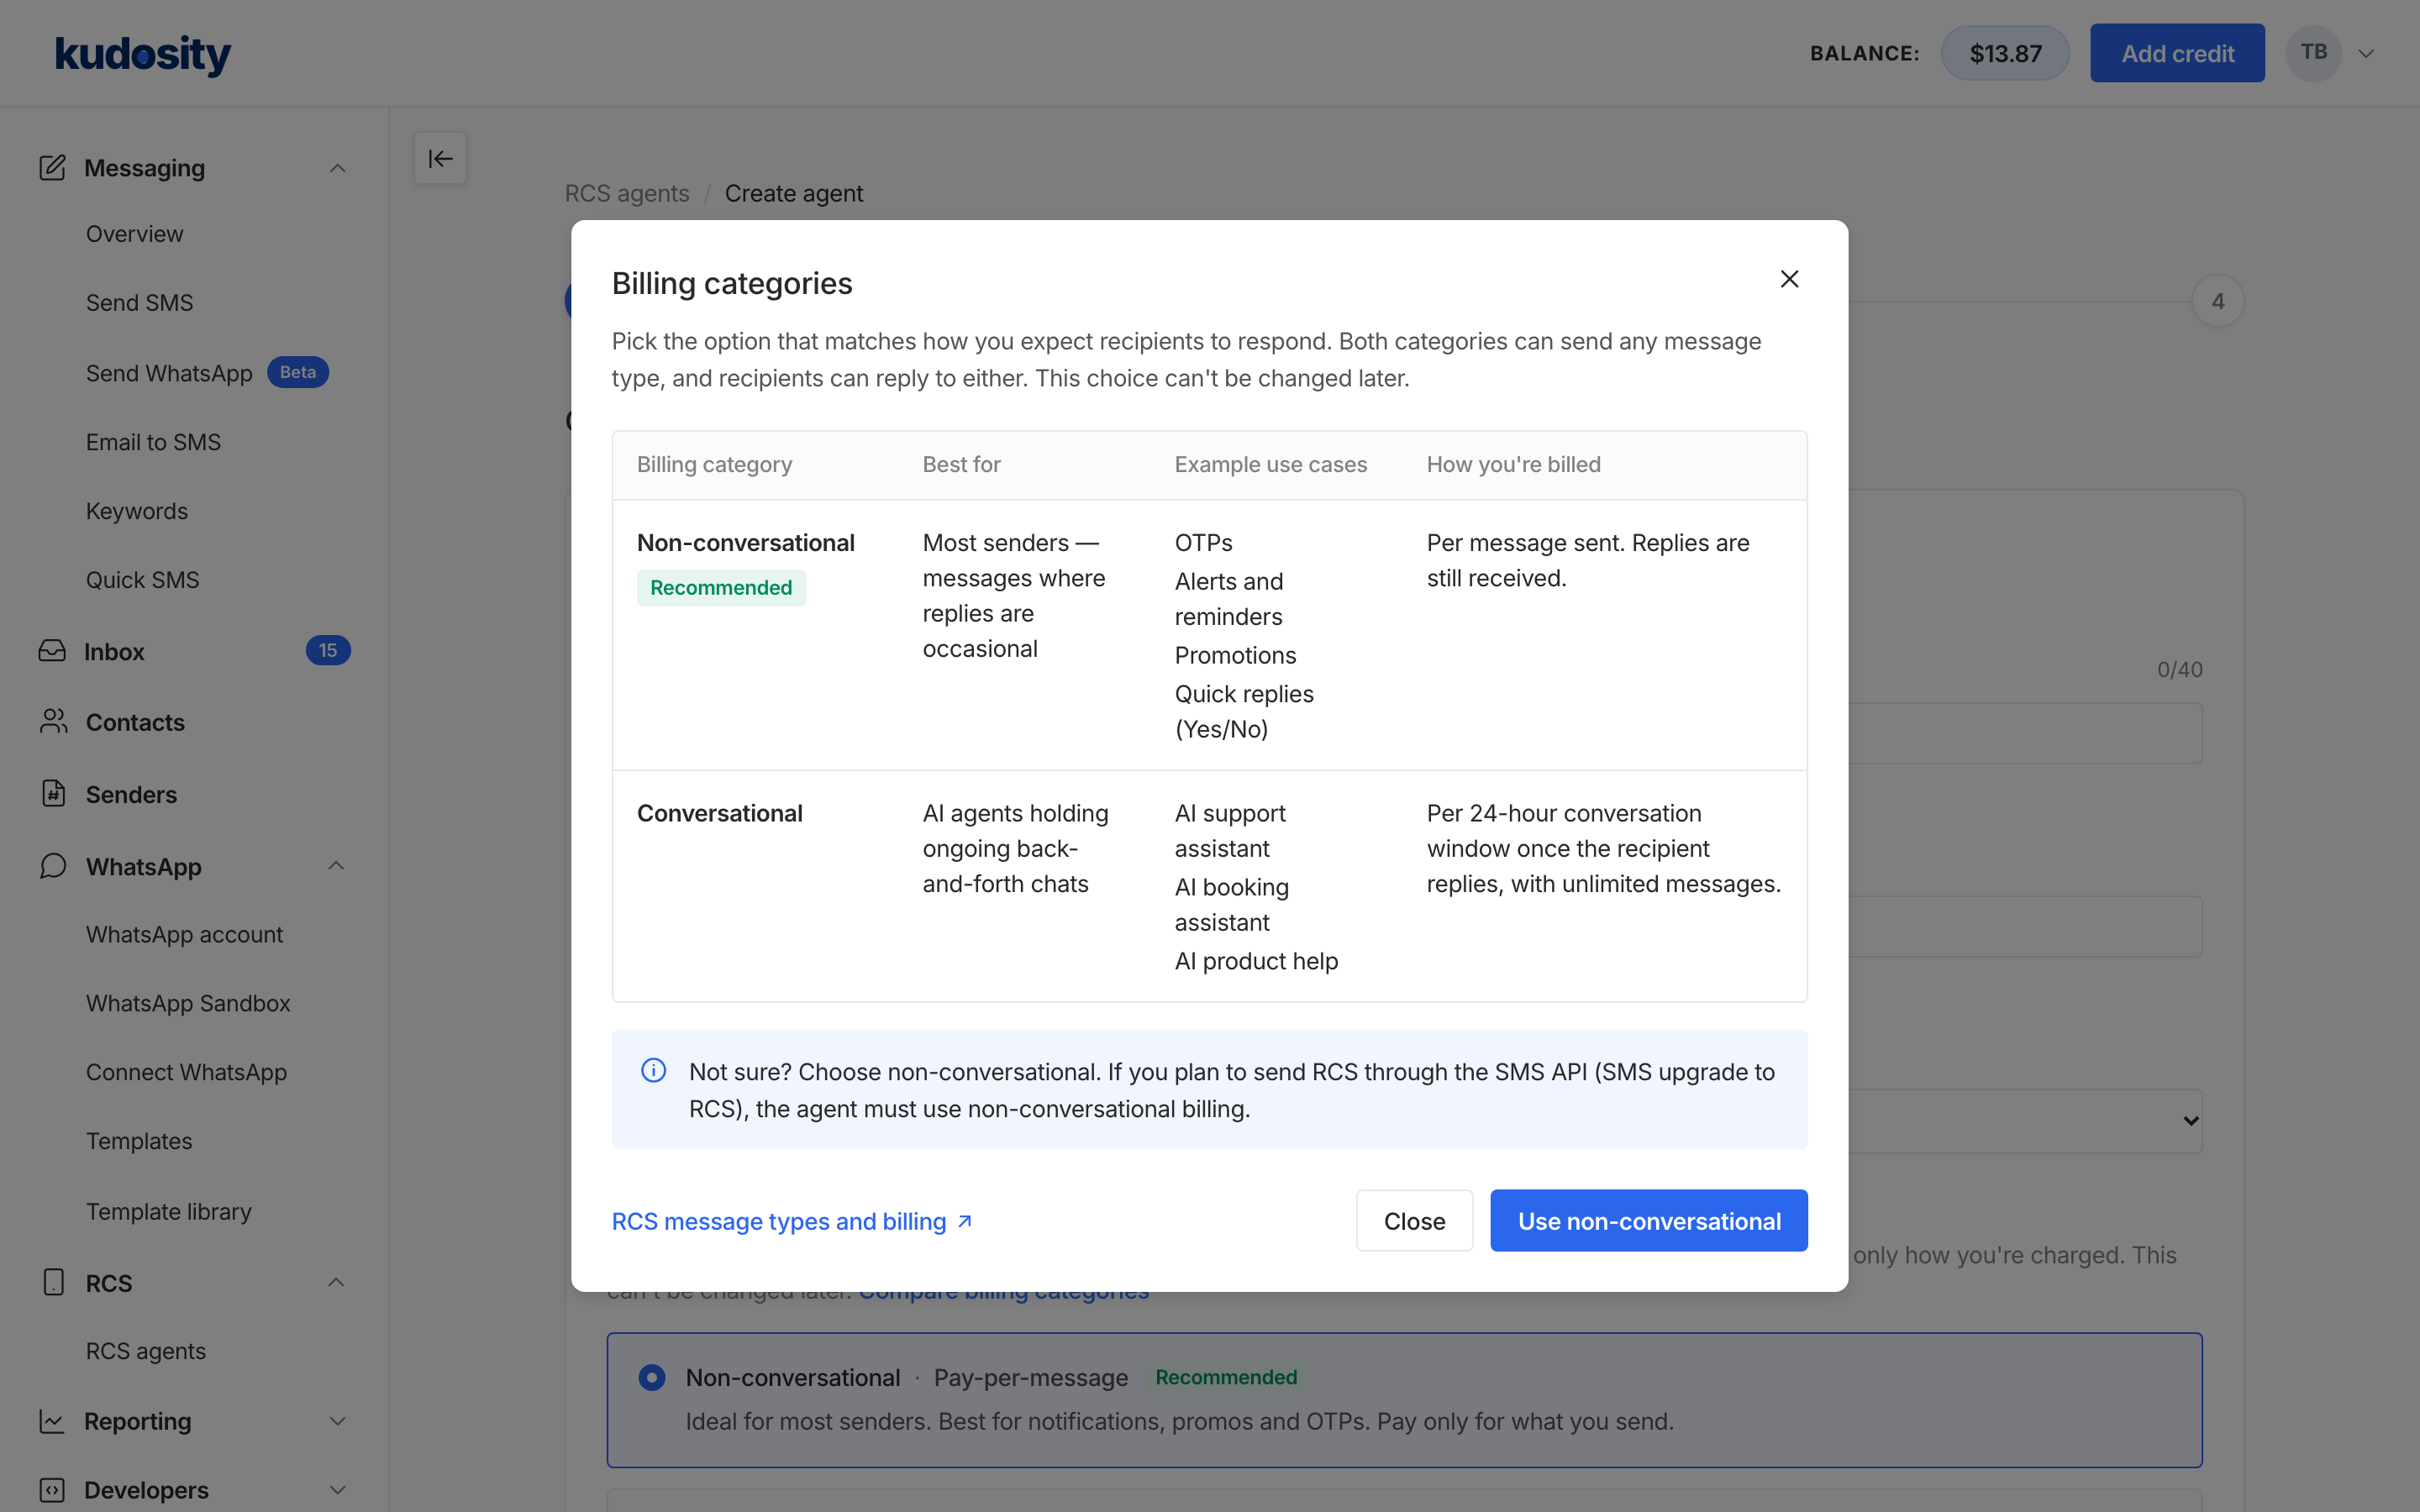Collapse the RCS section chevron

tap(337, 1282)
